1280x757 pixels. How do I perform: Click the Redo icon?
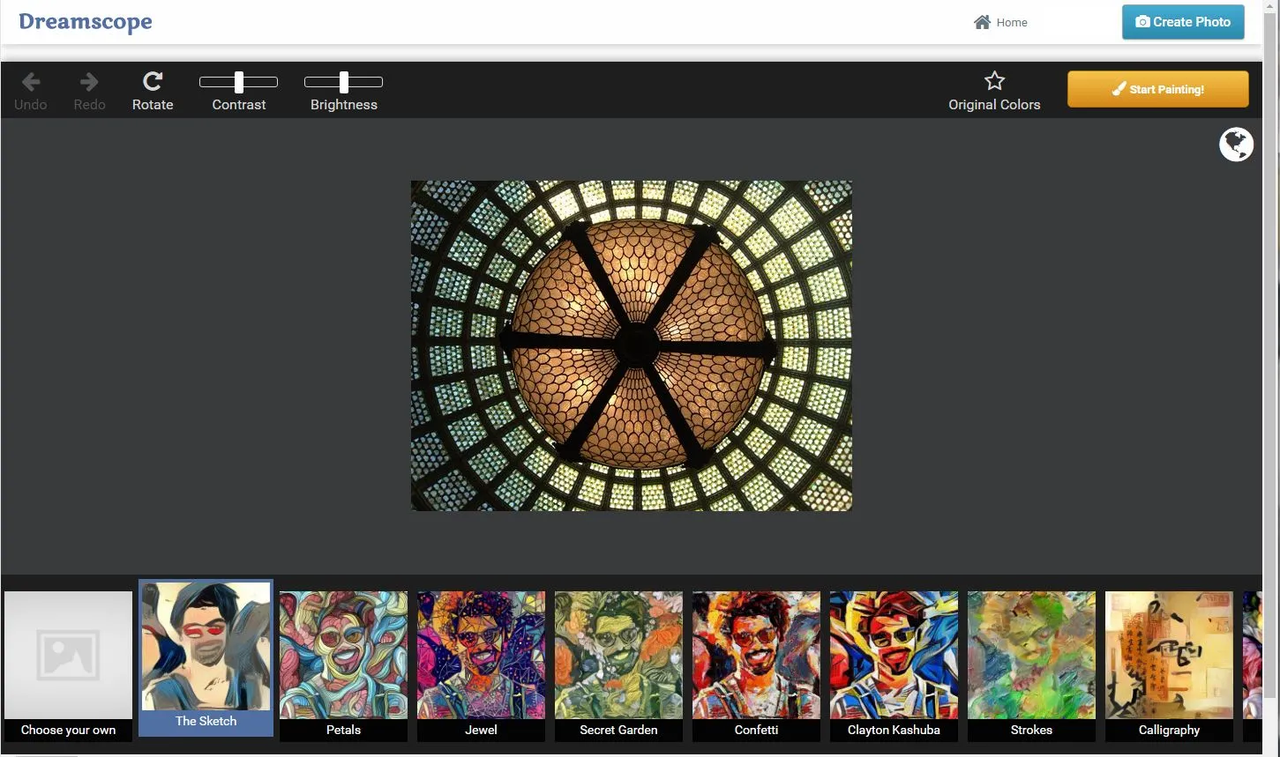[x=89, y=83]
